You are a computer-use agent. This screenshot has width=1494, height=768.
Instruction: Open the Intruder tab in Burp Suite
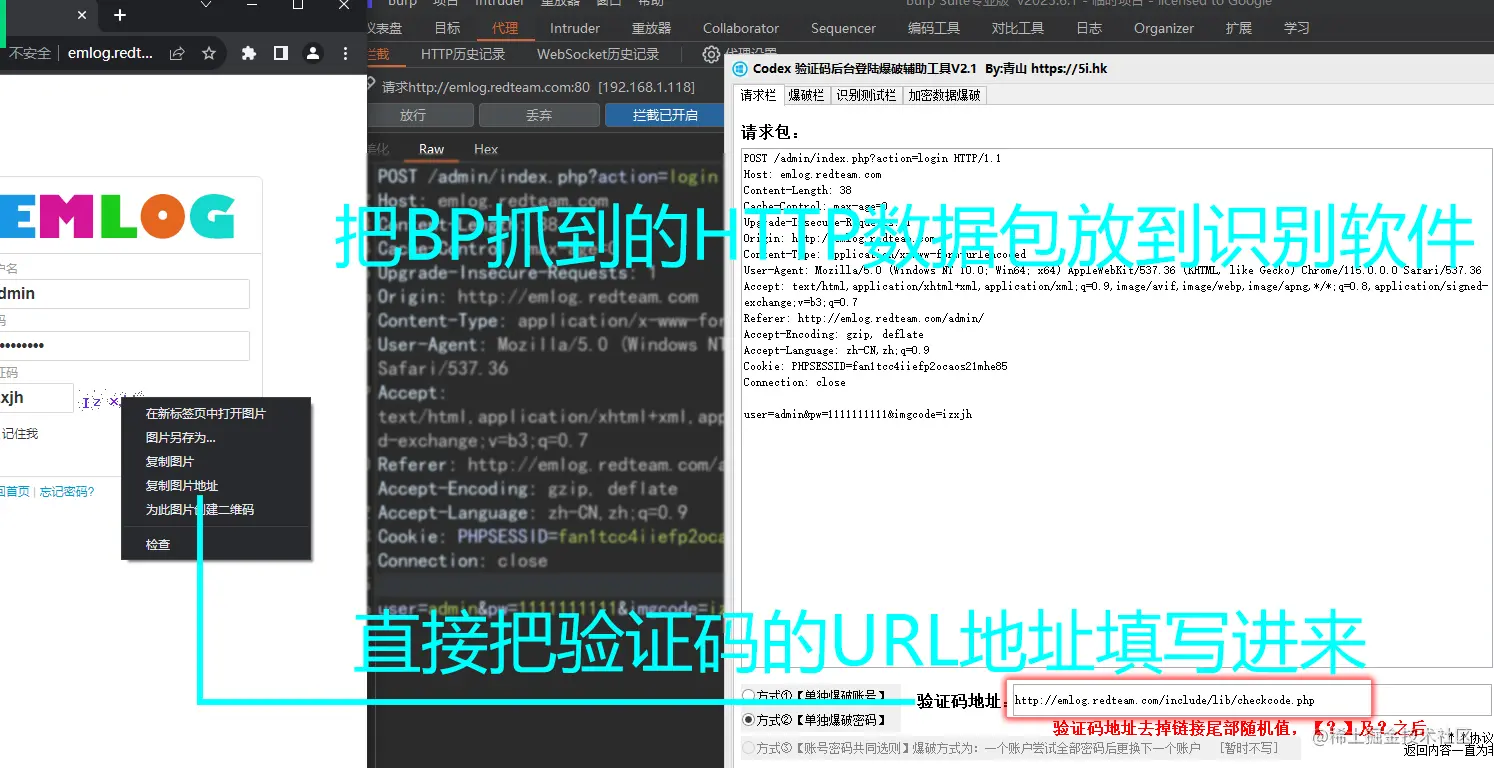[575, 28]
